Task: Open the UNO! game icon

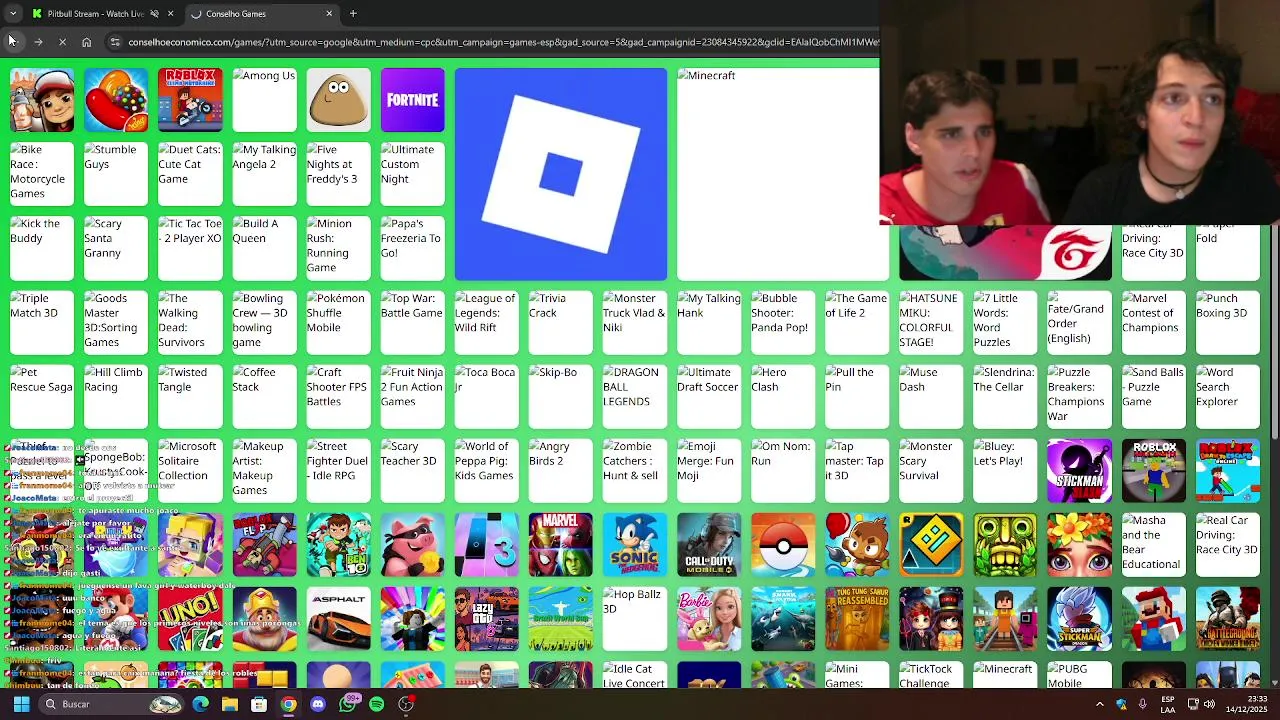Action: coord(190,618)
